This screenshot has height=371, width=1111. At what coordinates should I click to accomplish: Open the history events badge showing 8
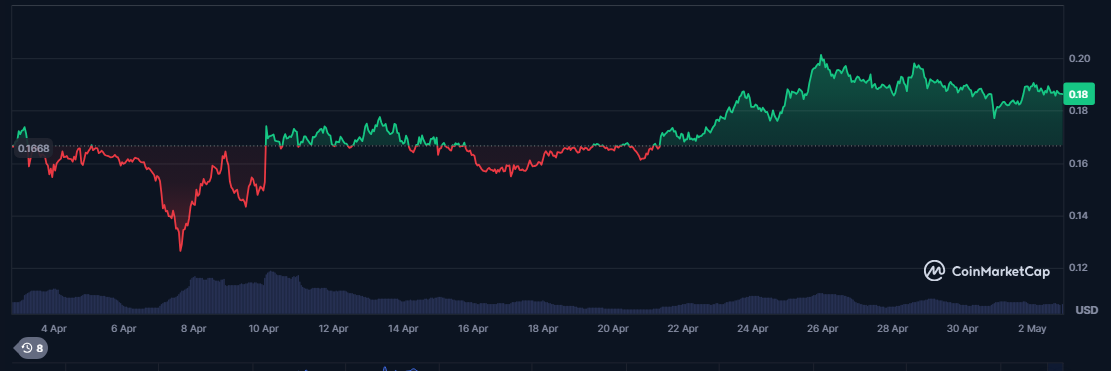tap(31, 348)
